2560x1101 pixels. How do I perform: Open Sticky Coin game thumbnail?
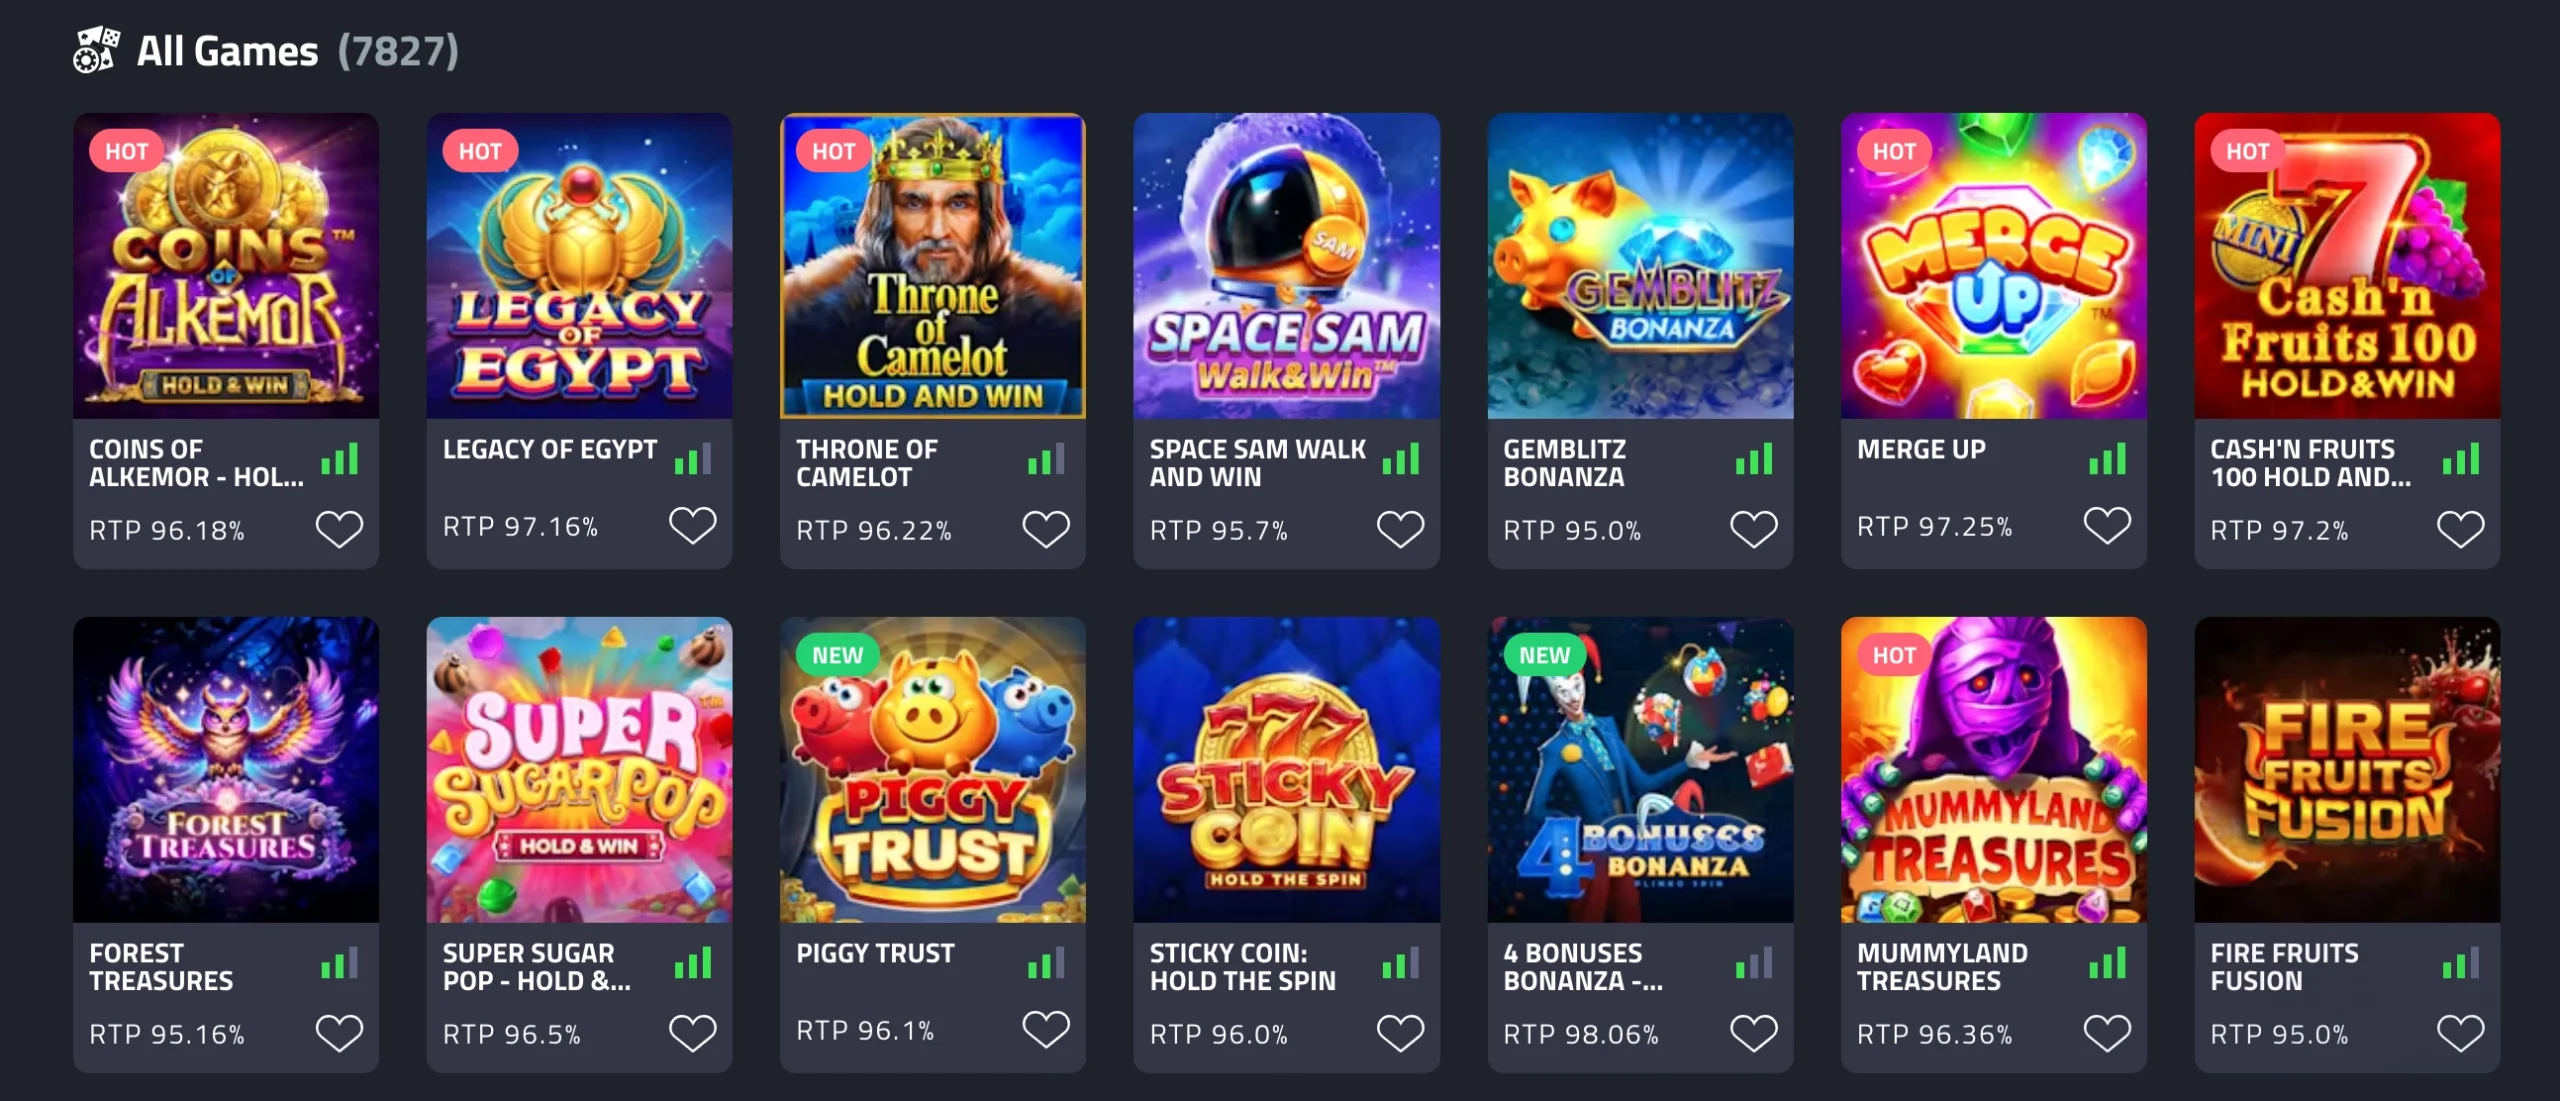(x=1286, y=770)
